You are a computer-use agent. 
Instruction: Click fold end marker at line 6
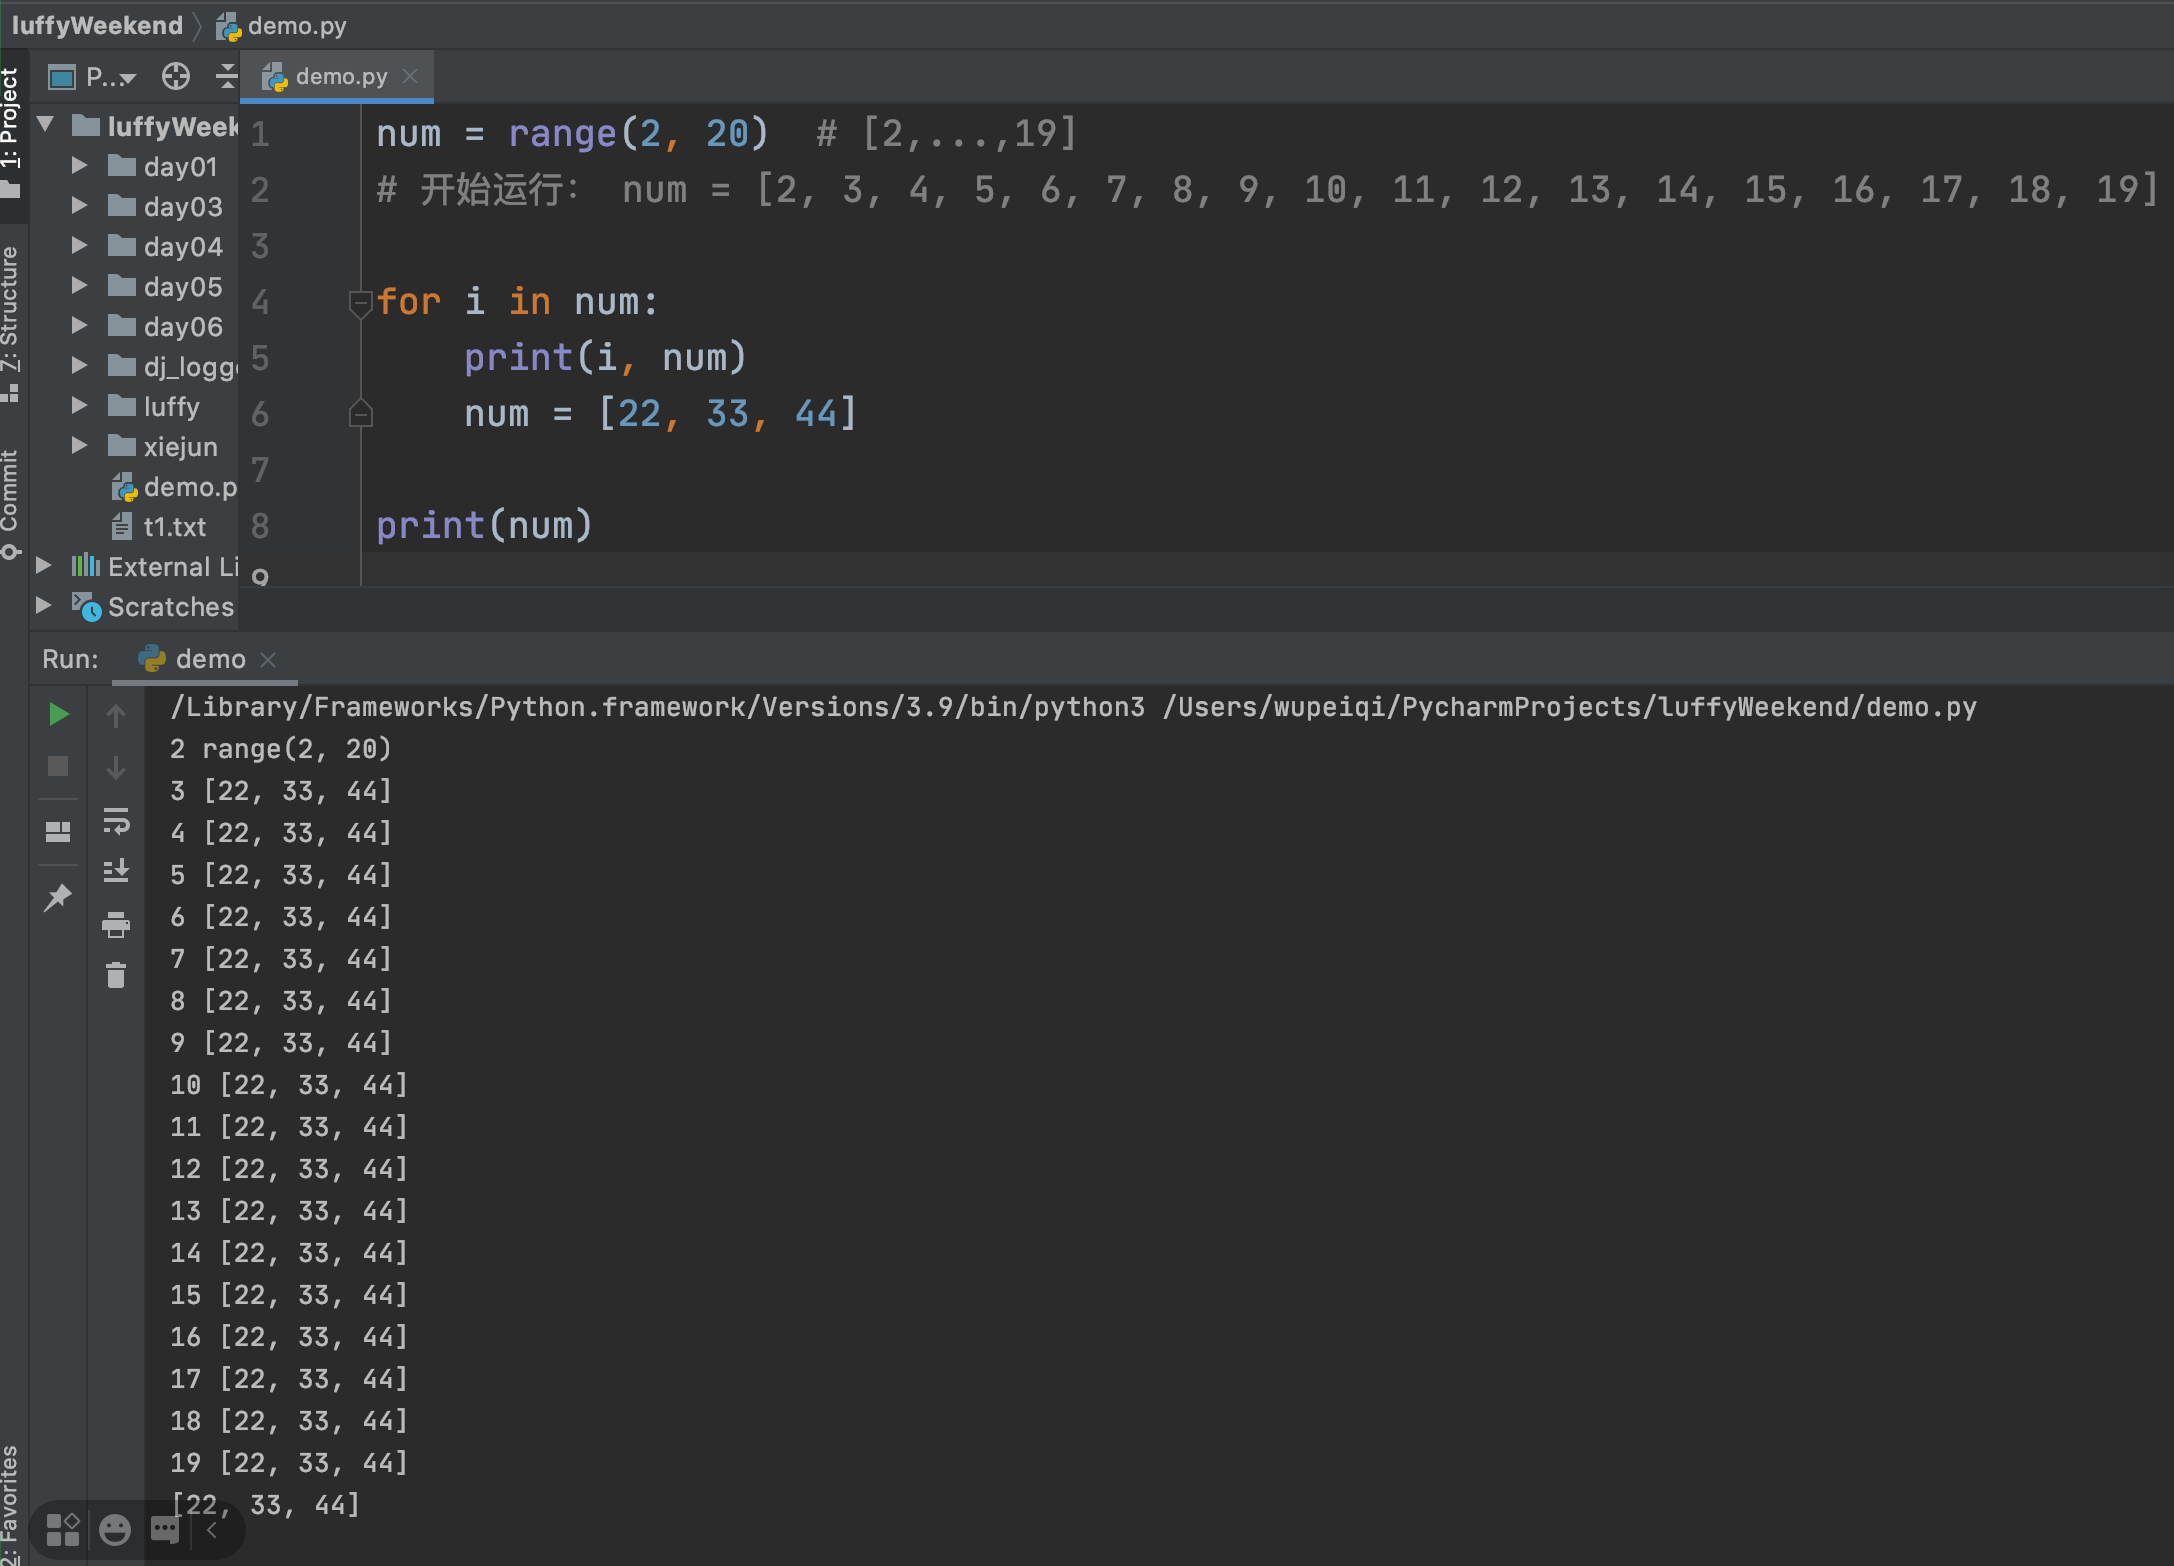(361, 413)
